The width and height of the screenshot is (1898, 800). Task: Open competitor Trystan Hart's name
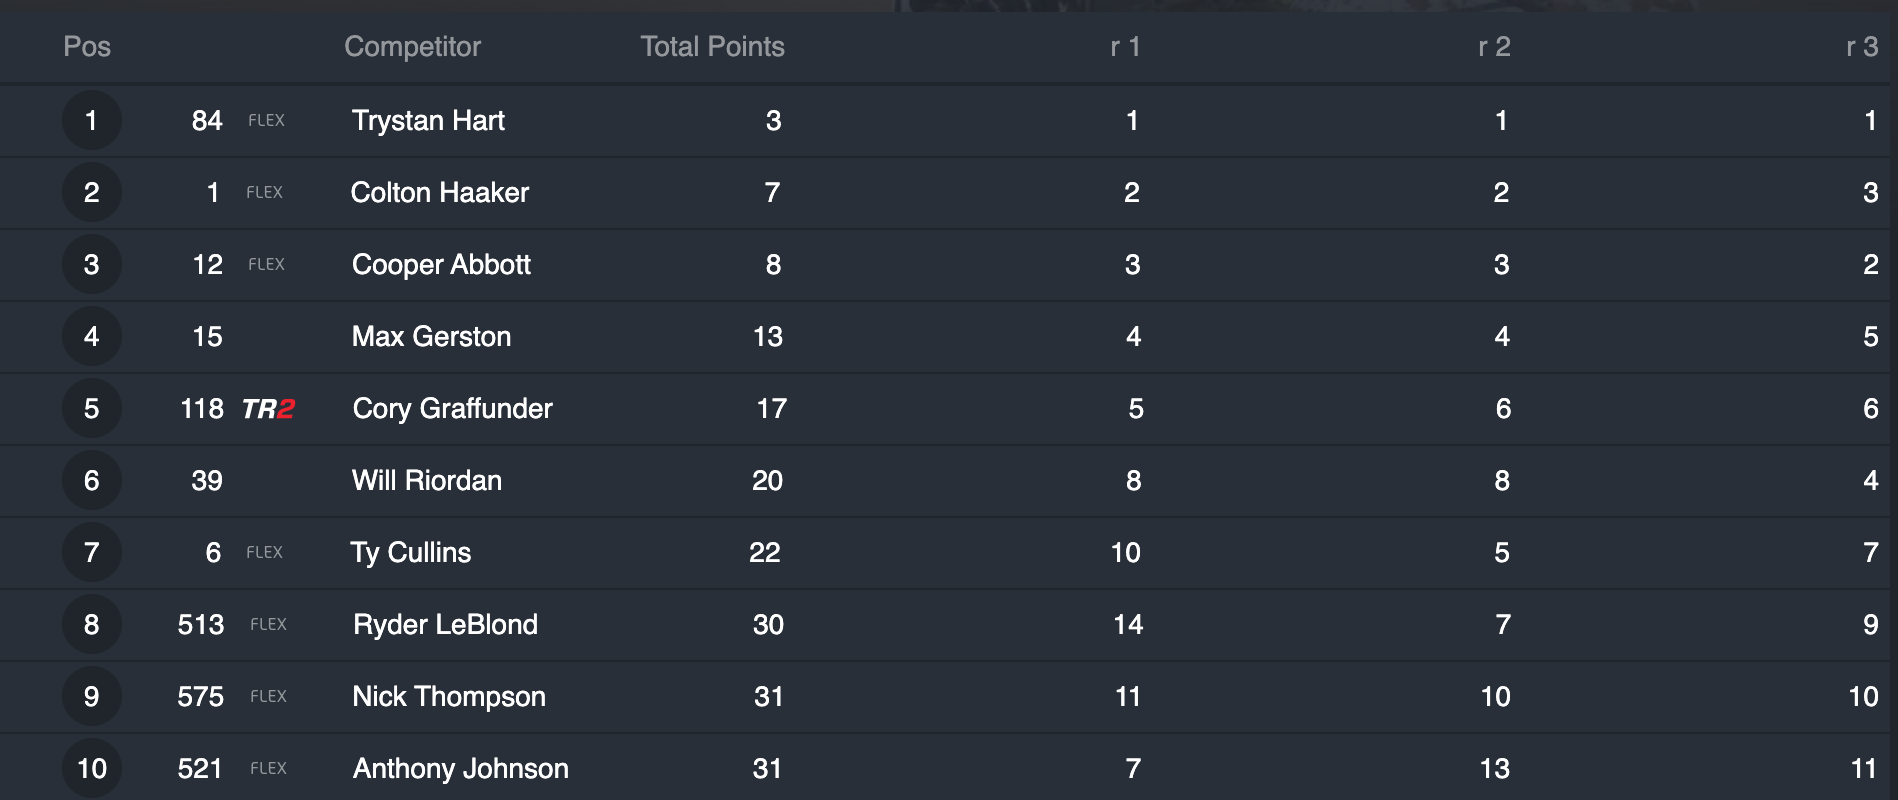[x=428, y=121]
